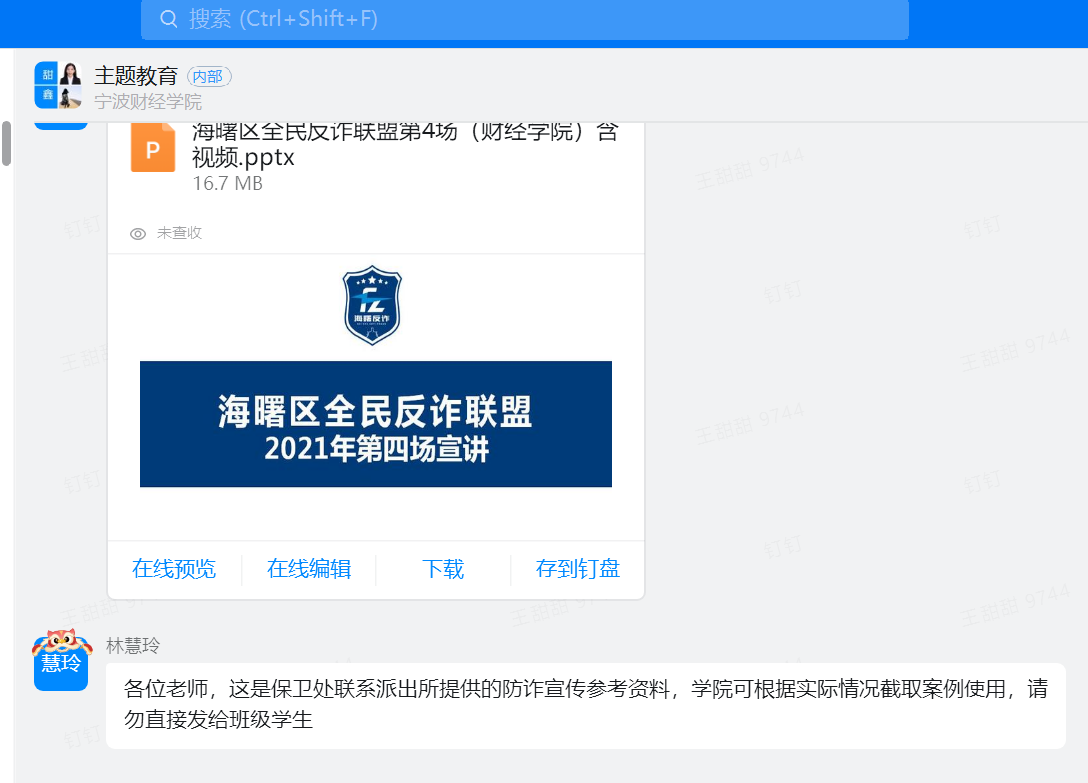Open the 主题教育 group avatar
Screen dimensions: 1088x783
(x=58, y=85)
